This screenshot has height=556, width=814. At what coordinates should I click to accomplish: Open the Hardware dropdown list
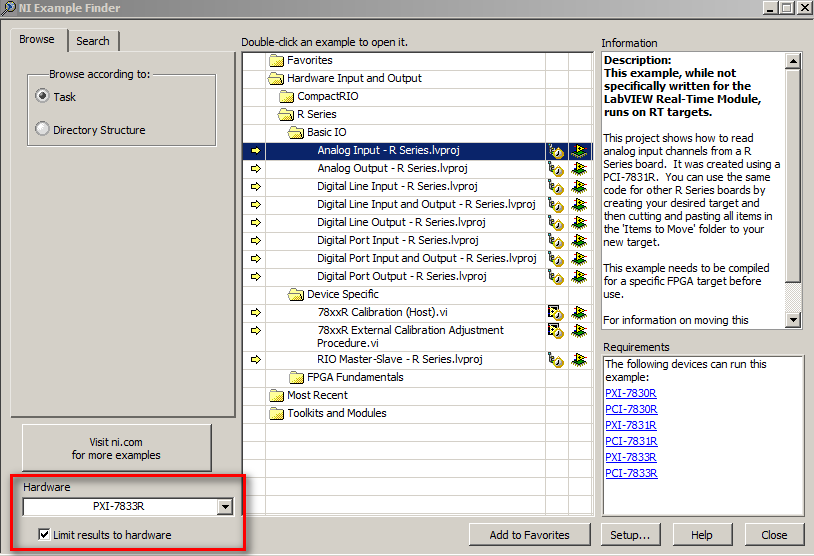coord(225,507)
